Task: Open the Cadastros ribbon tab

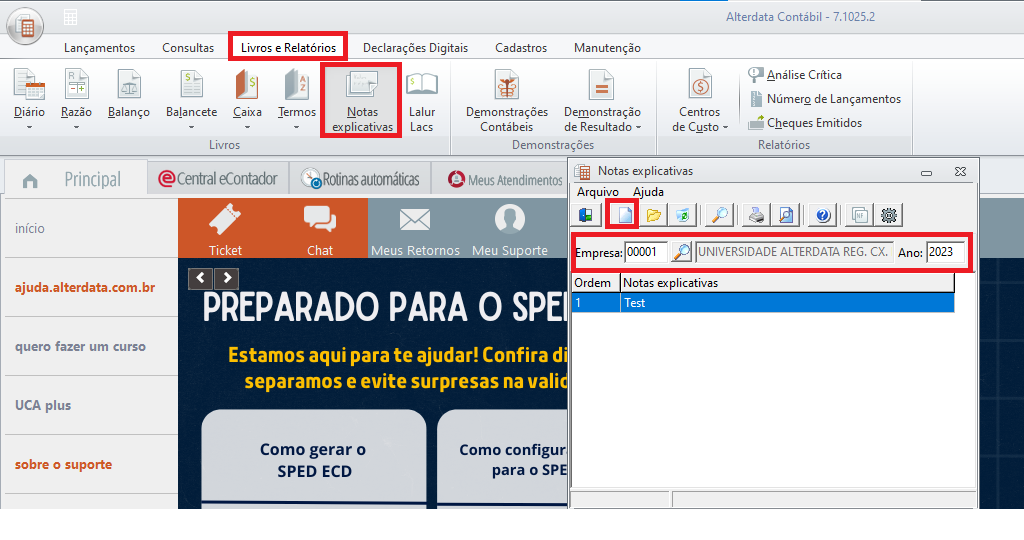Action: coord(521,48)
